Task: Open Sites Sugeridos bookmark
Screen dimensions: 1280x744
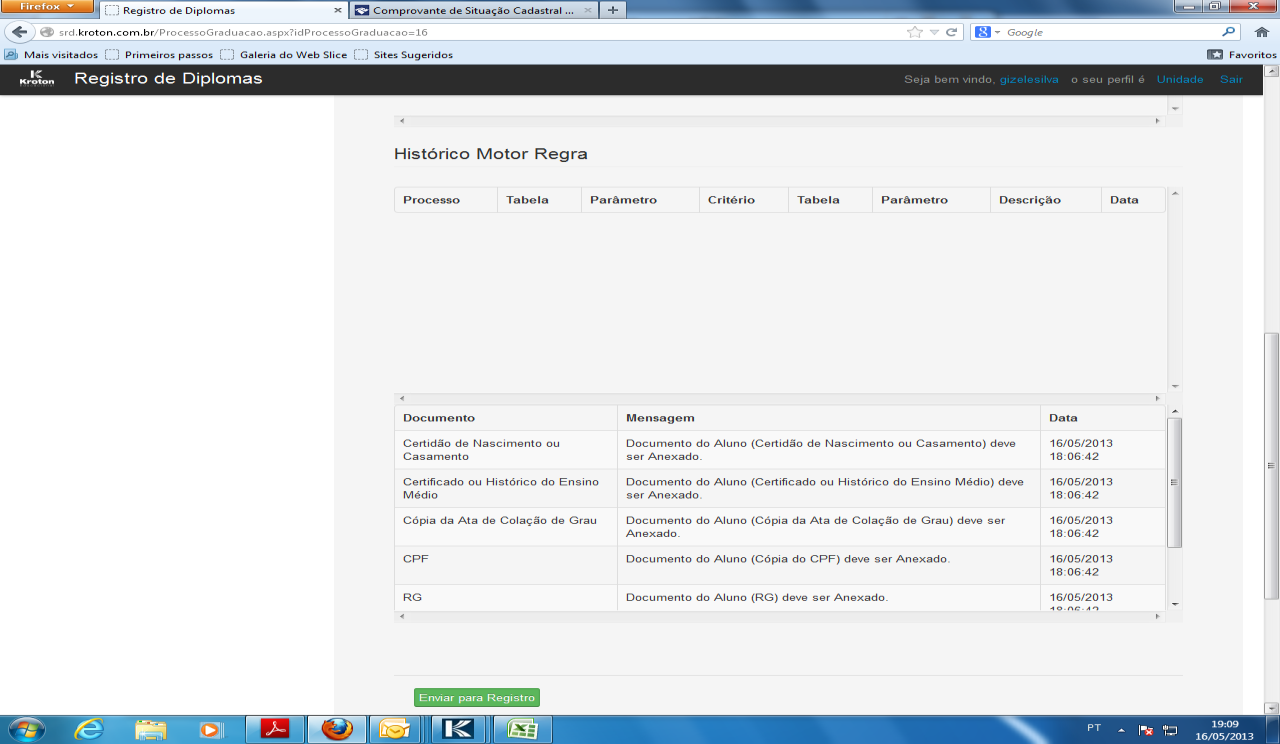Action: click(404, 55)
